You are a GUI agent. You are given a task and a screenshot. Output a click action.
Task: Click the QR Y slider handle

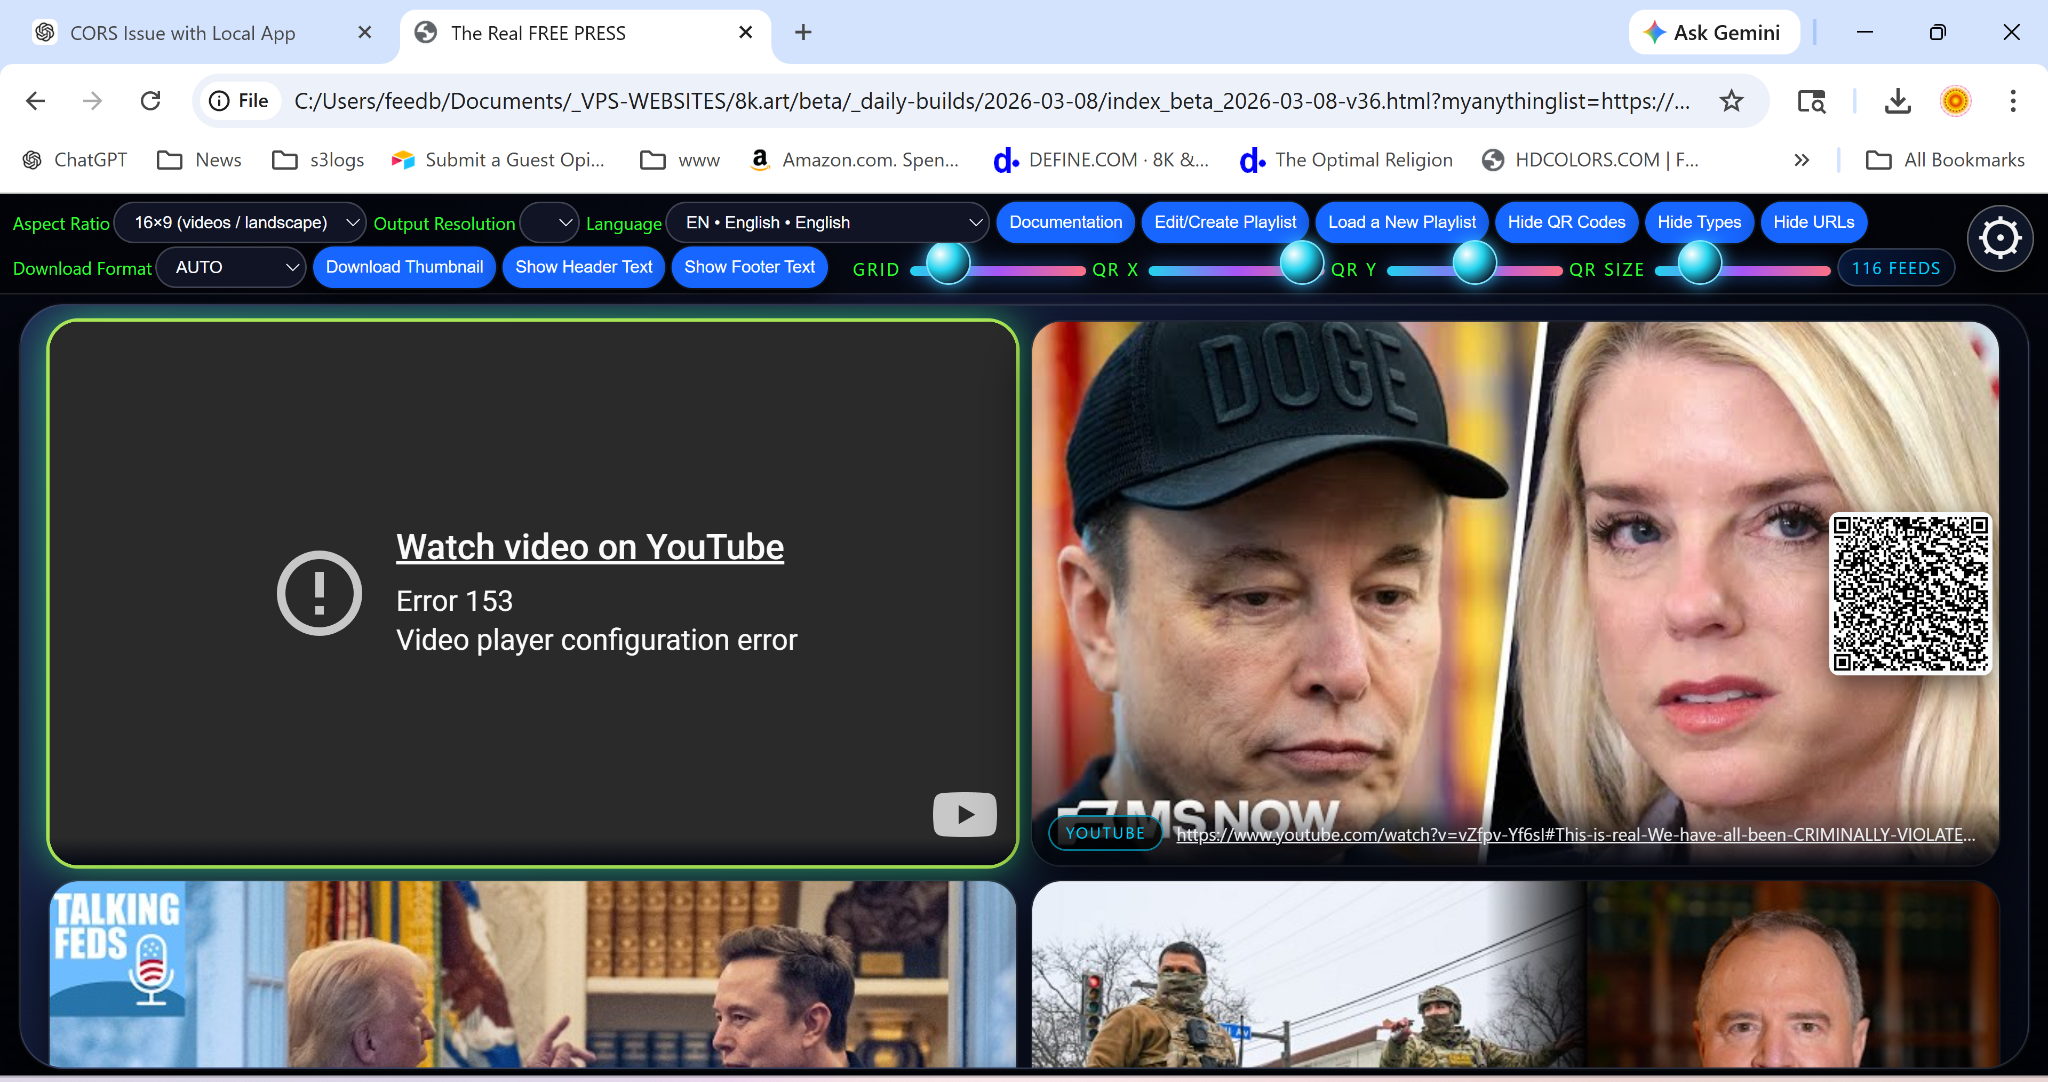pos(1474,263)
